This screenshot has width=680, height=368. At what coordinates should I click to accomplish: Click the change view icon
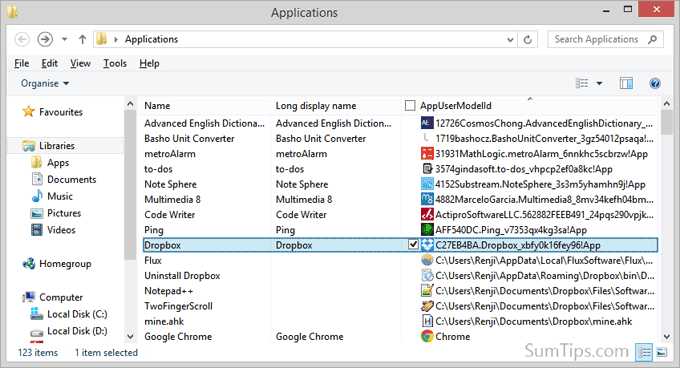tap(582, 83)
